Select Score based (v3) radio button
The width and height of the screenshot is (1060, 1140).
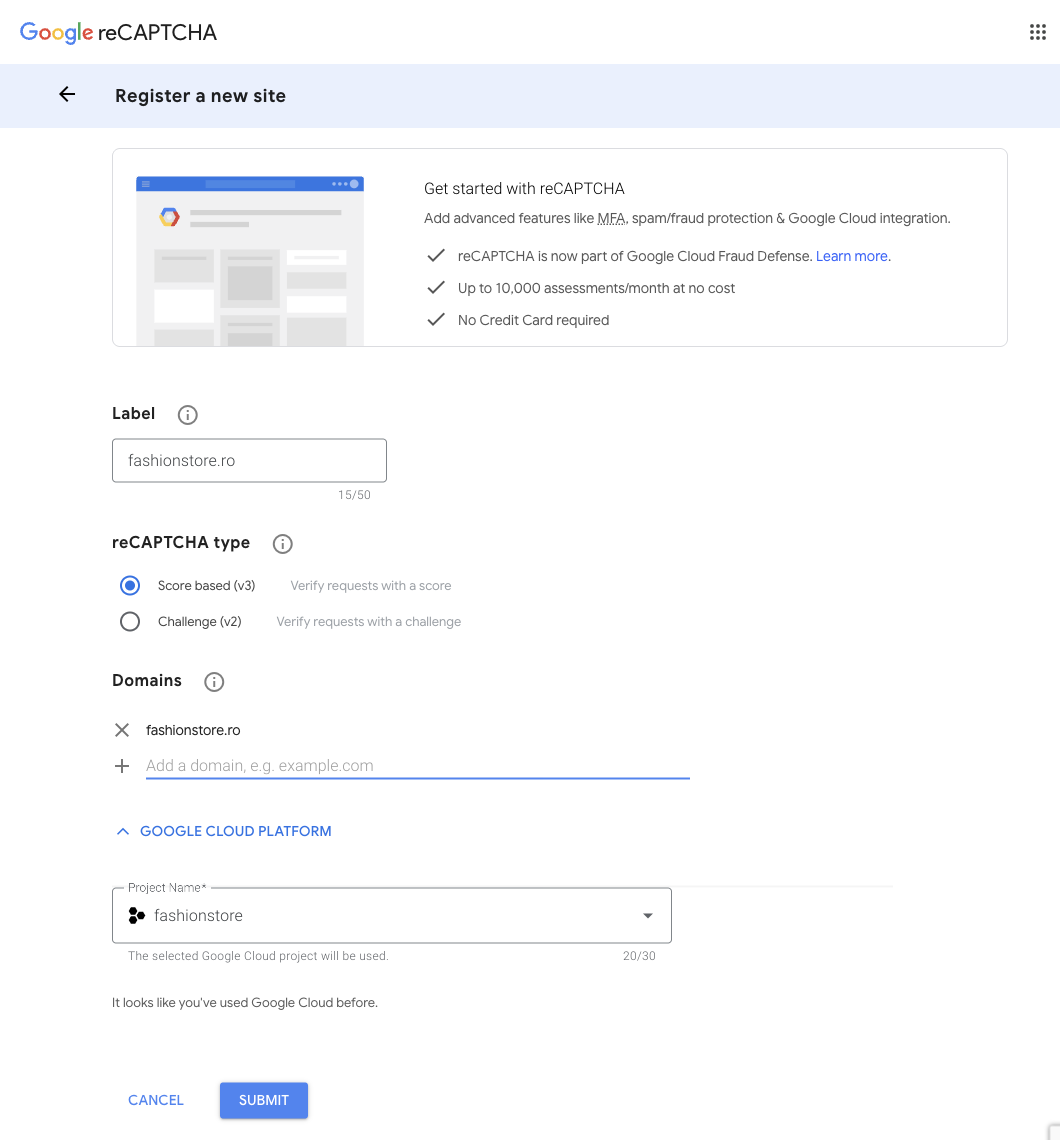click(130, 585)
